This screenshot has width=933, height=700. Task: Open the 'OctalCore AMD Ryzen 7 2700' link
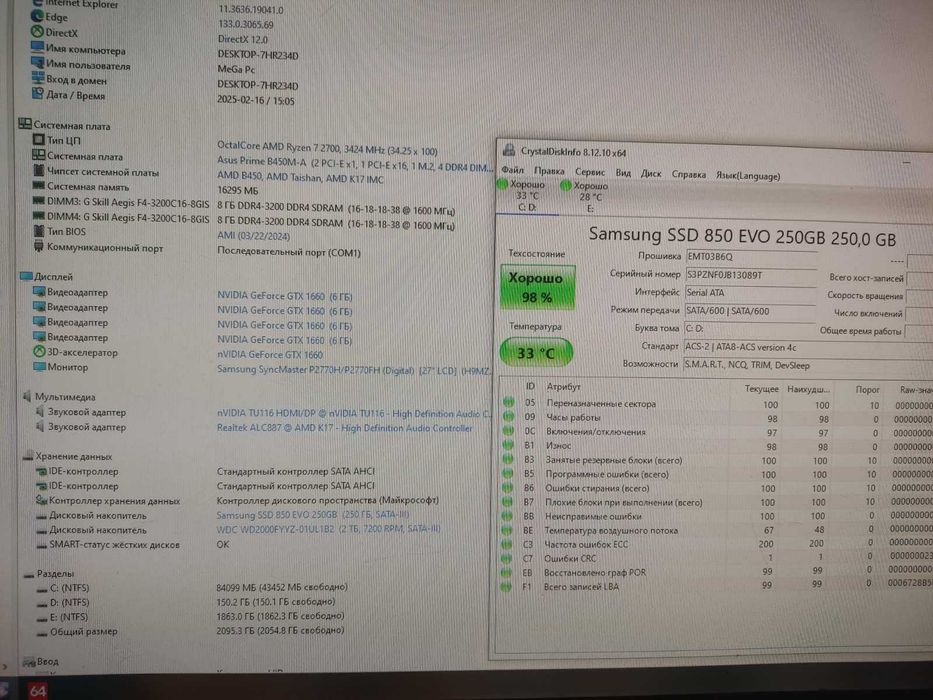(x=327, y=148)
